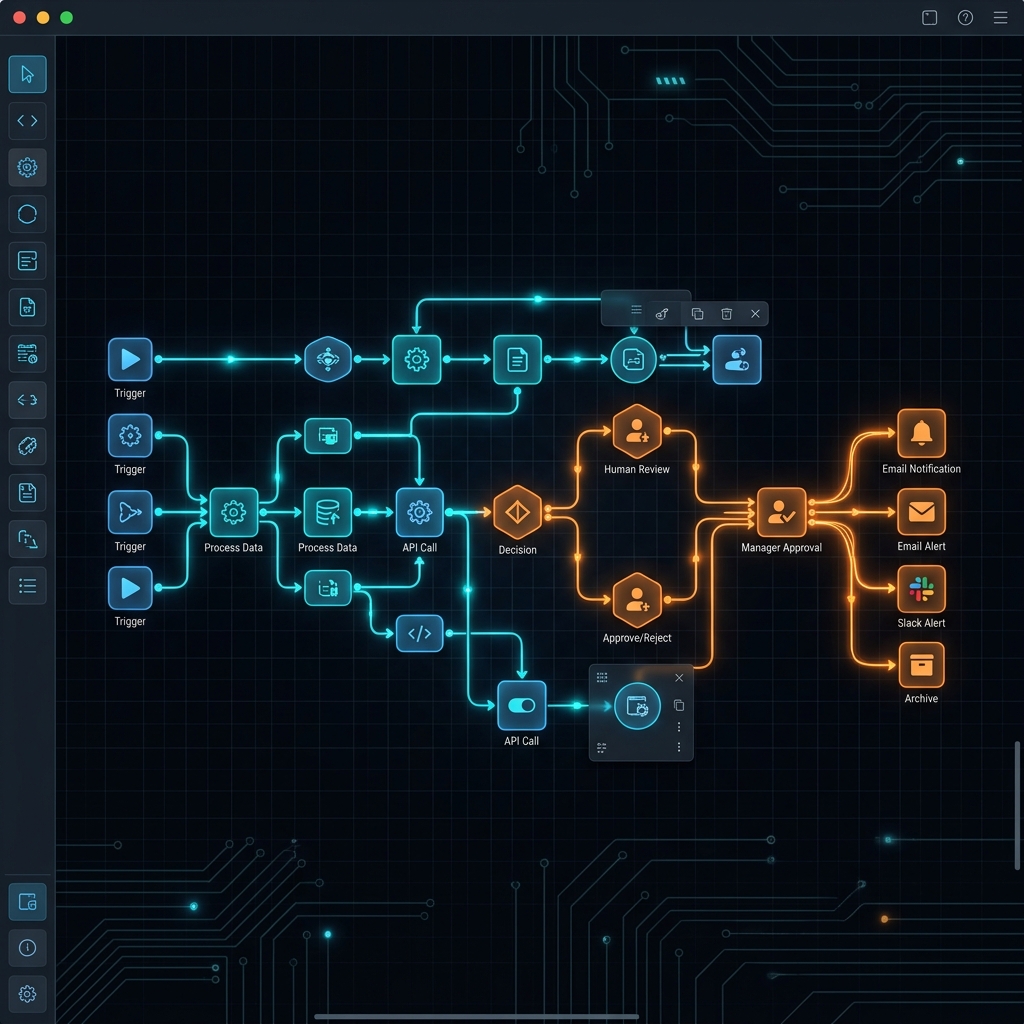Duplicate the node via the copy button
The height and width of the screenshot is (1024, 1024).
[696, 313]
